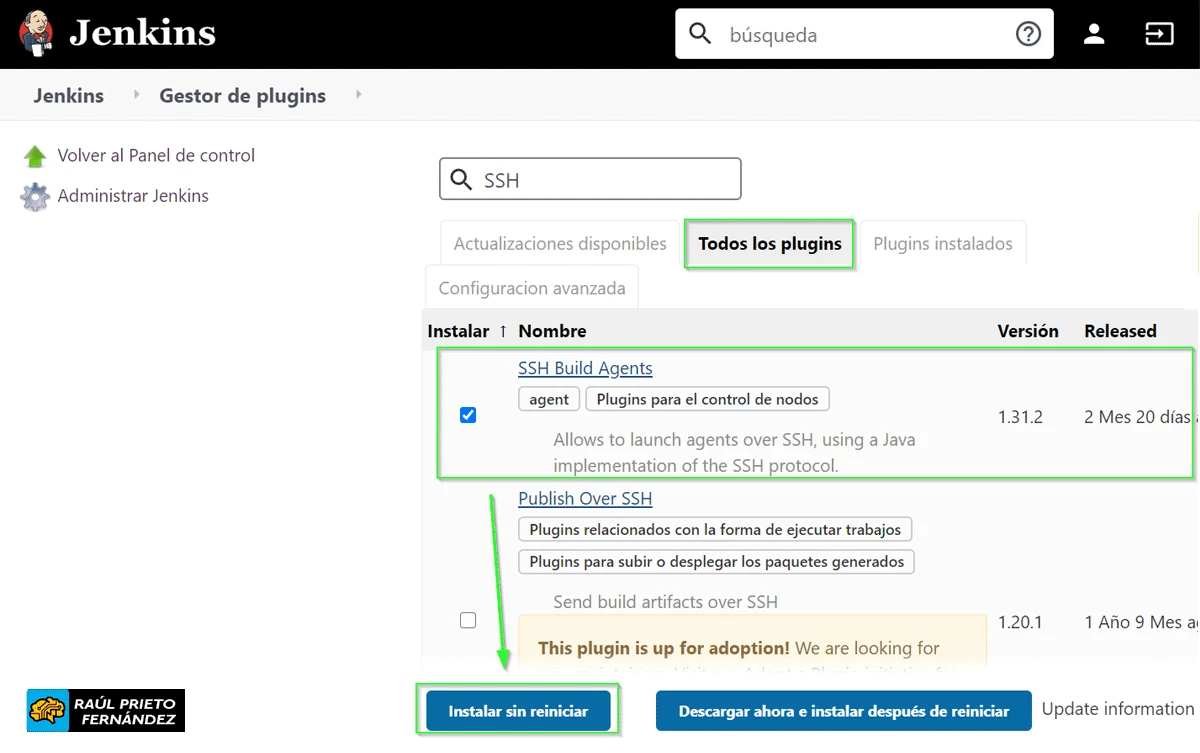1200x753 pixels.
Task: Open the Actualizaciones disponibles tab
Action: coord(560,244)
